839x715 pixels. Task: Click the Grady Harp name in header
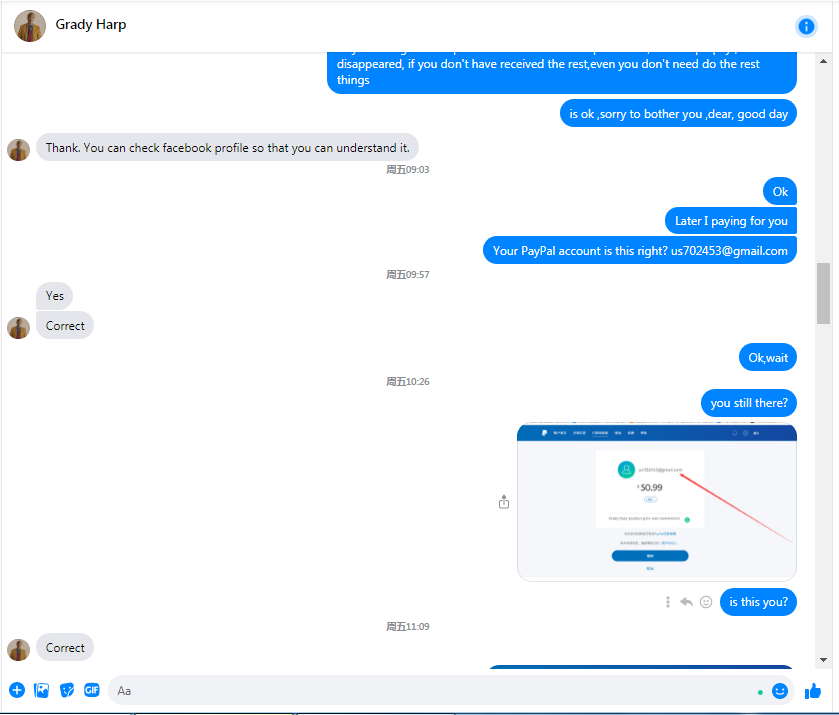pyautogui.click(x=91, y=25)
